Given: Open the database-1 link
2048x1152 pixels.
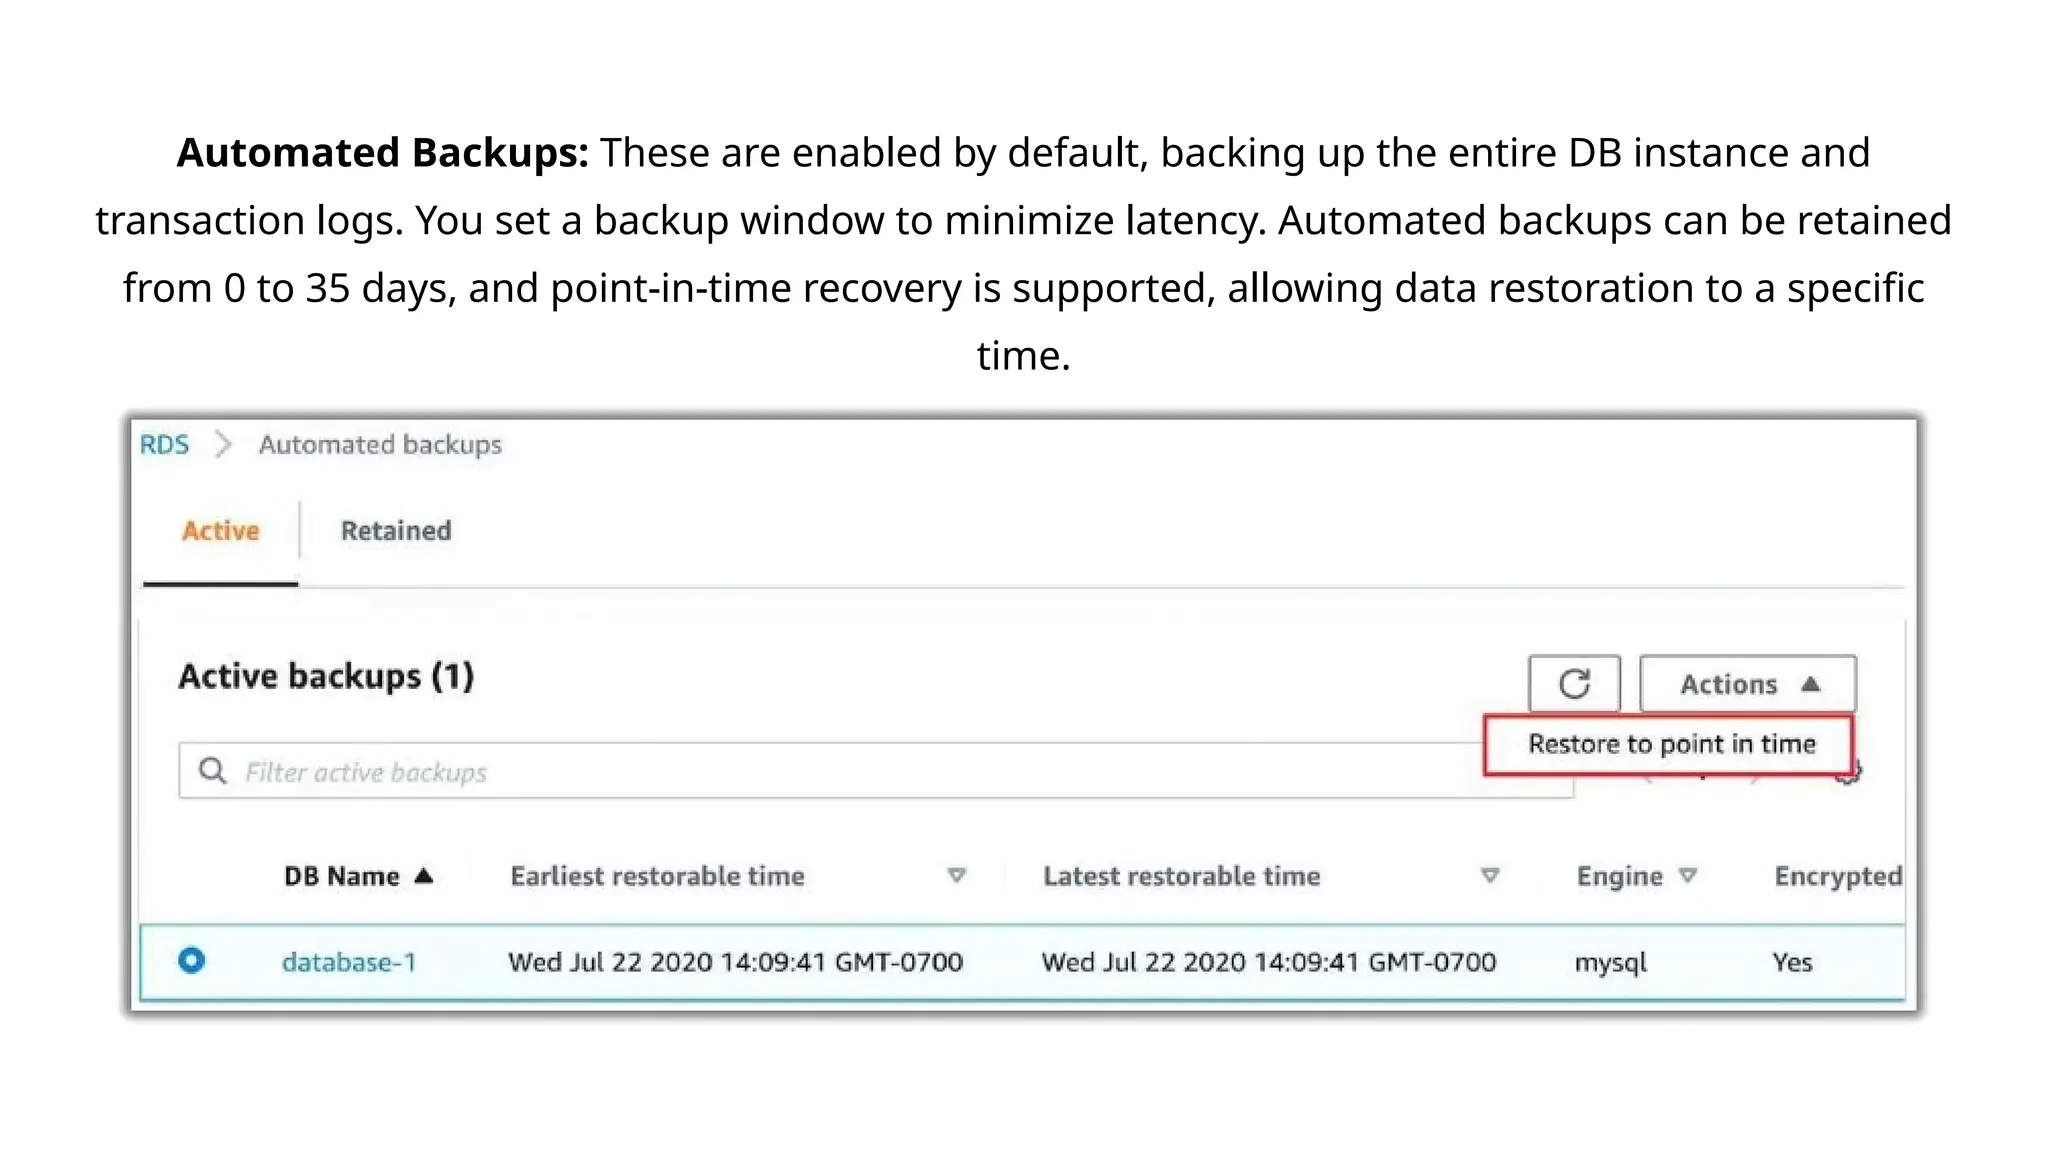Looking at the screenshot, I should coord(349,962).
